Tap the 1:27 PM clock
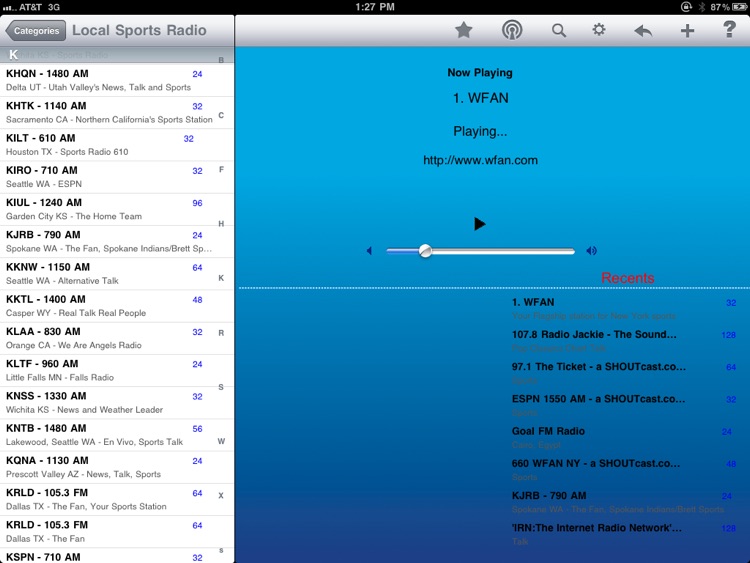The image size is (750, 563). click(375, 7)
